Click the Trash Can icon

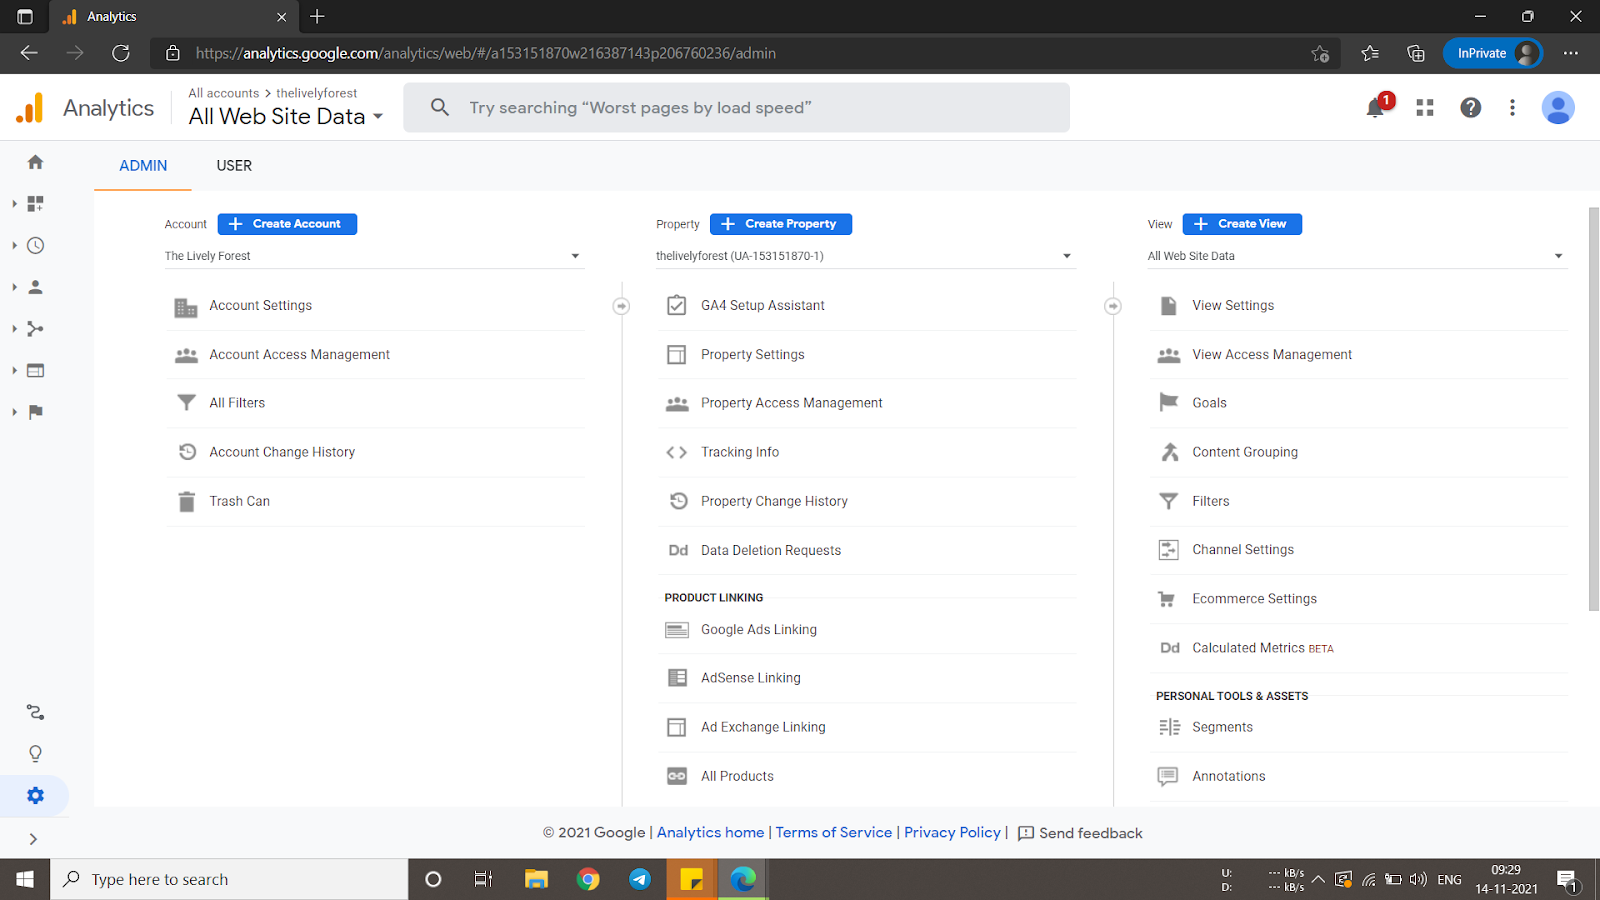click(x=186, y=501)
